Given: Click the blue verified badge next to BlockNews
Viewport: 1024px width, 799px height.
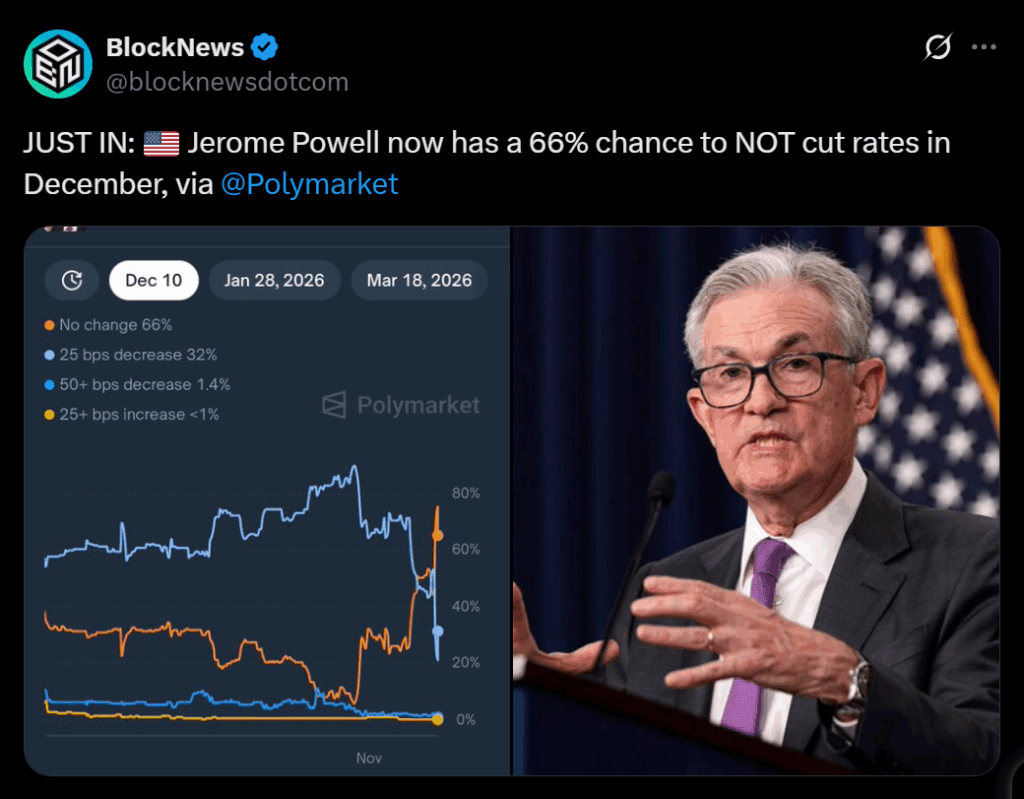Looking at the screenshot, I should 264,46.
